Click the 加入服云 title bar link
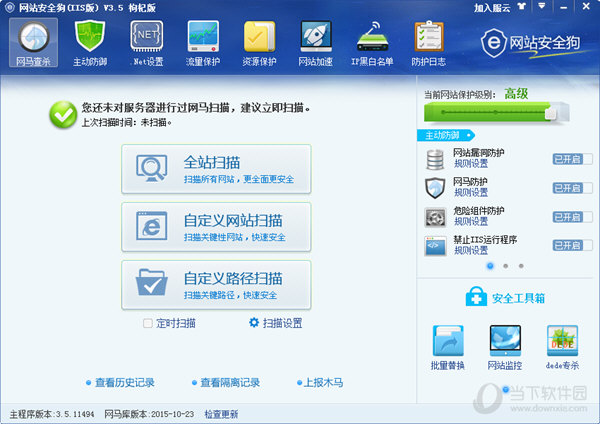This screenshot has height=424, width=600. pos(492,7)
